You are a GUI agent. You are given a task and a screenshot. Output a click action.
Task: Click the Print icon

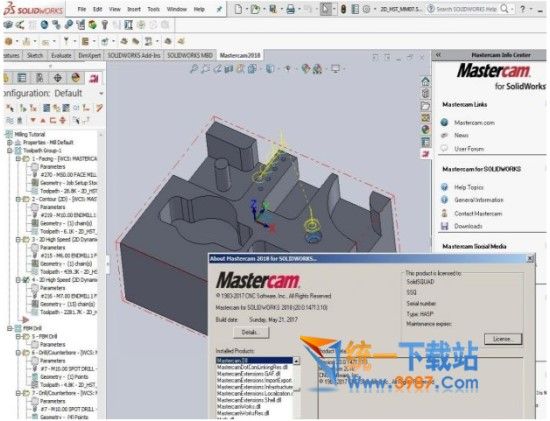290,9
